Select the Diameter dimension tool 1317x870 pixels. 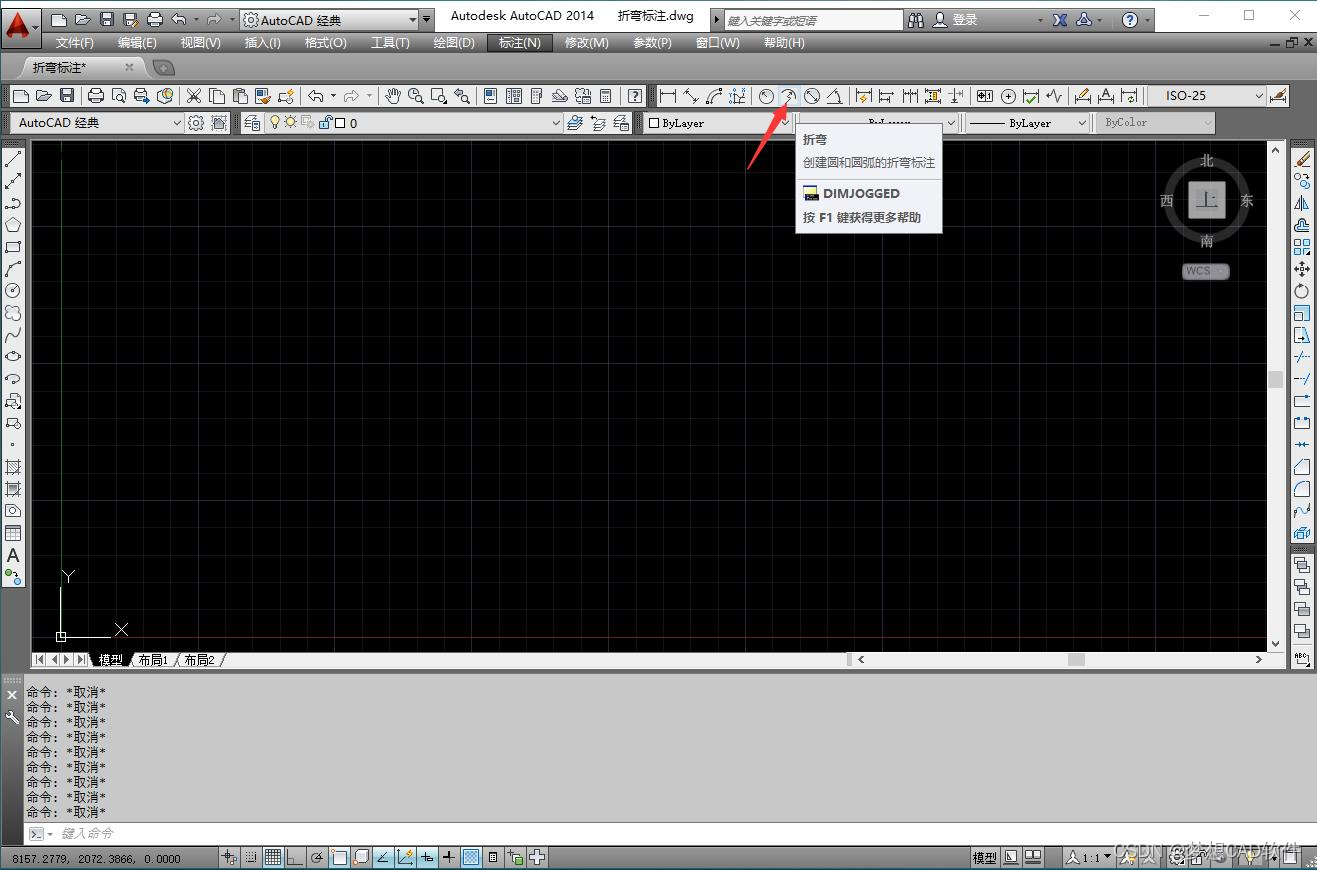tap(812, 96)
